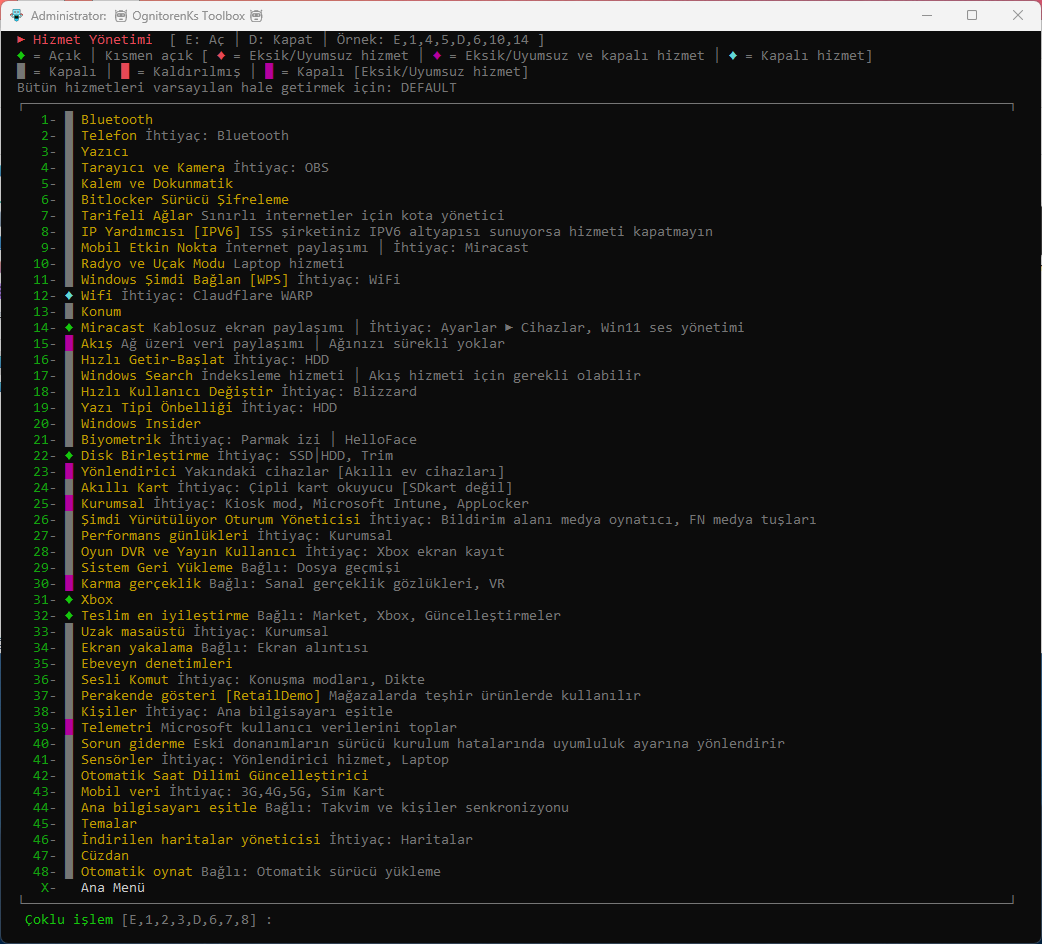Click the Hızlı Kullanıcı Değiştir entry
Viewport: 1042px width, 944px height.
177,391
